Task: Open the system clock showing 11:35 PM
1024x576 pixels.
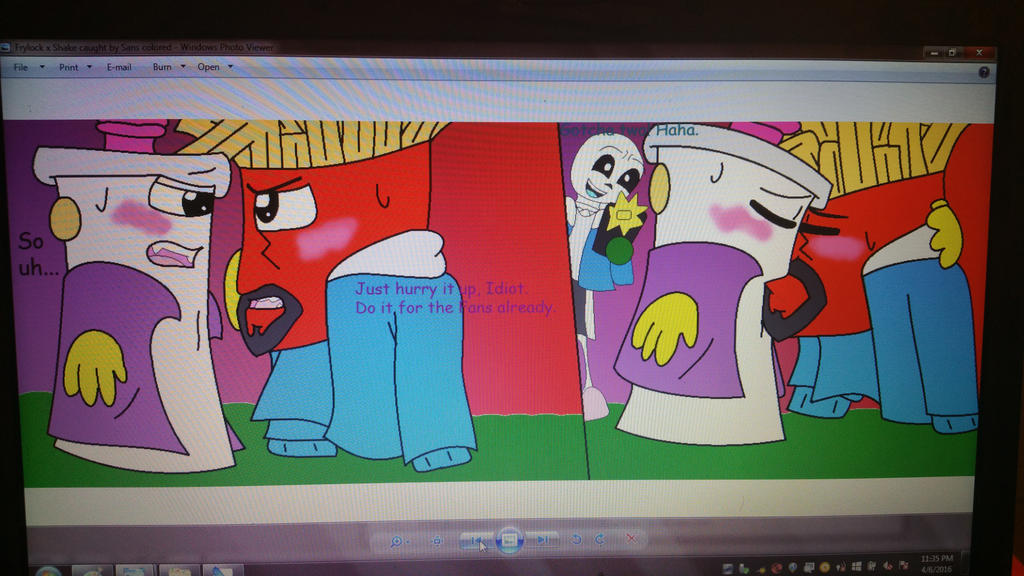Action: [x=939, y=562]
